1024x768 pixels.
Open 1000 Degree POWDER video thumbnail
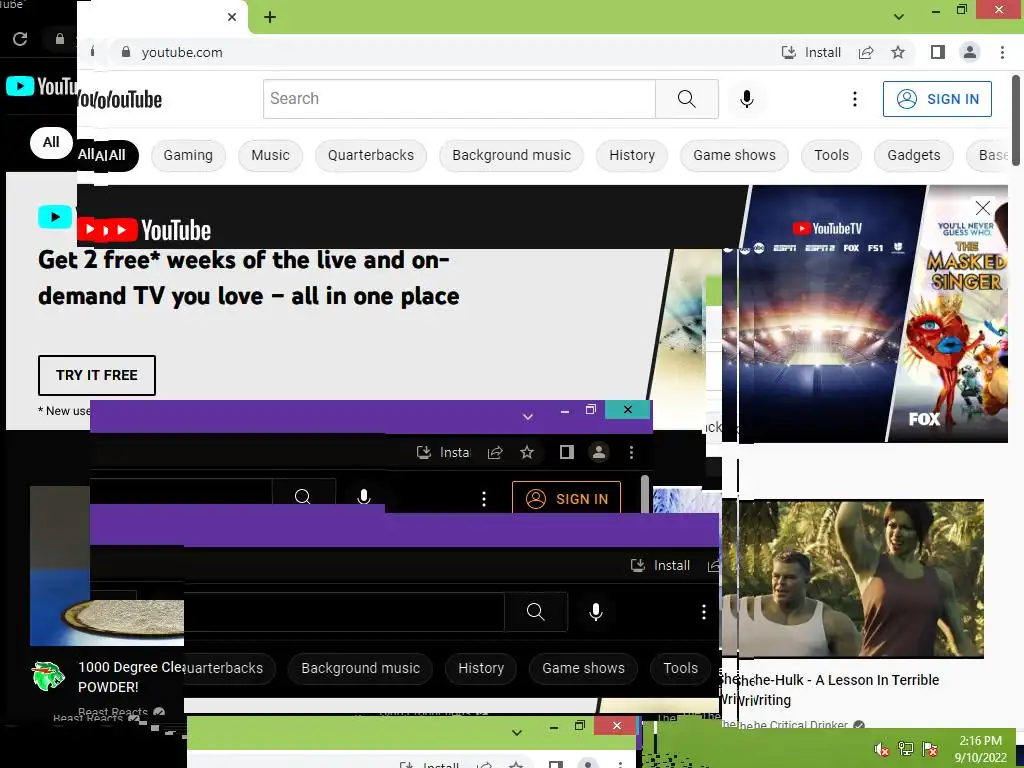pyautogui.click(x=106, y=566)
